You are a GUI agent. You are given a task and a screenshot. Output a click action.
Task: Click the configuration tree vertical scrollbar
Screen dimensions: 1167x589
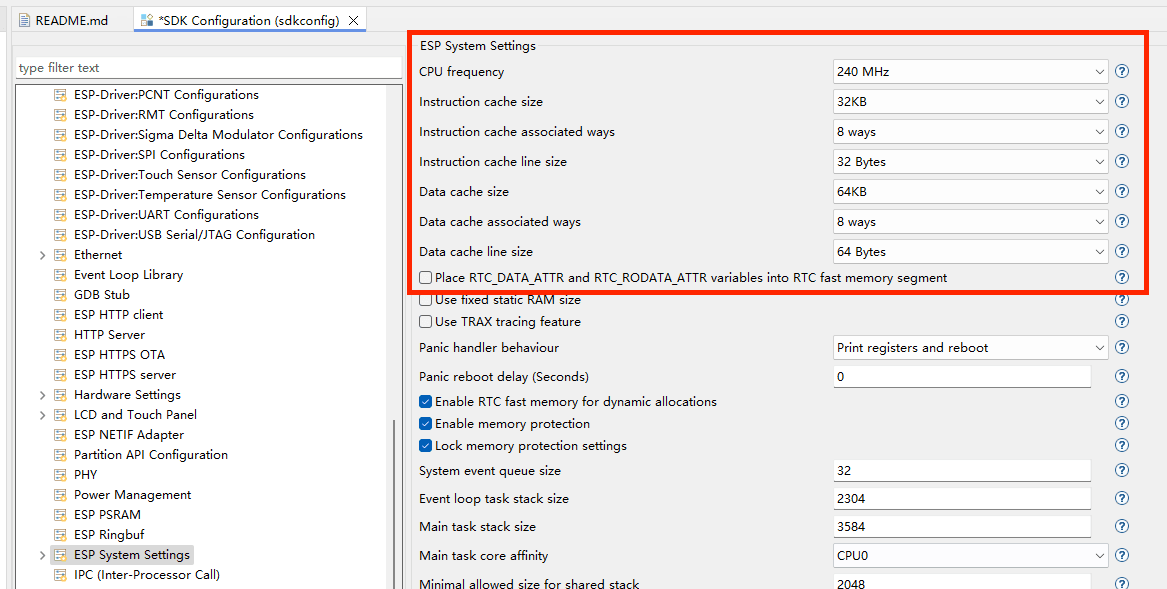coord(394,503)
